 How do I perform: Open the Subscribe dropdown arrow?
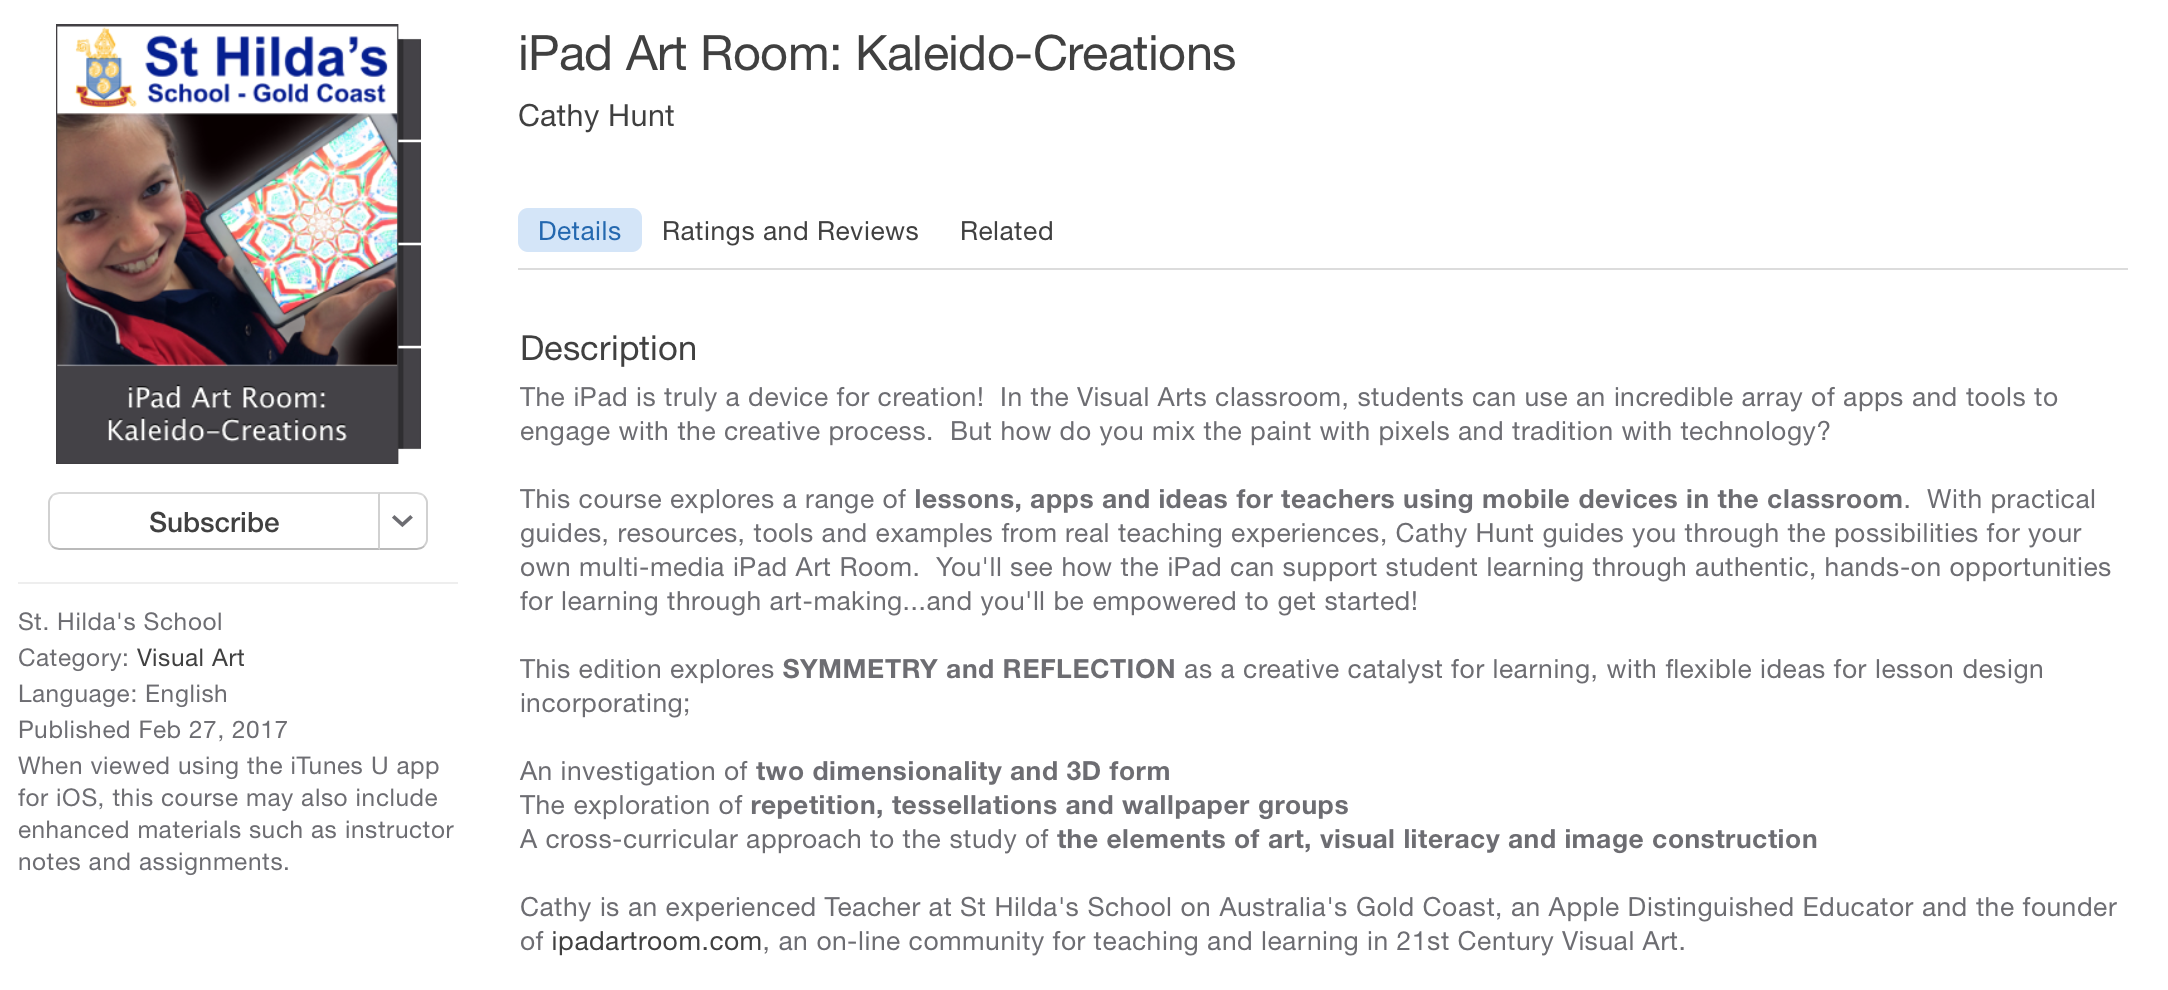click(403, 522)
